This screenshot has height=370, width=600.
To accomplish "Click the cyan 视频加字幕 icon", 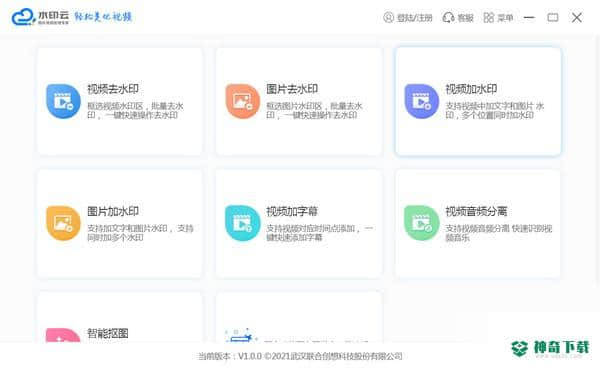I will tap(243, 223).
